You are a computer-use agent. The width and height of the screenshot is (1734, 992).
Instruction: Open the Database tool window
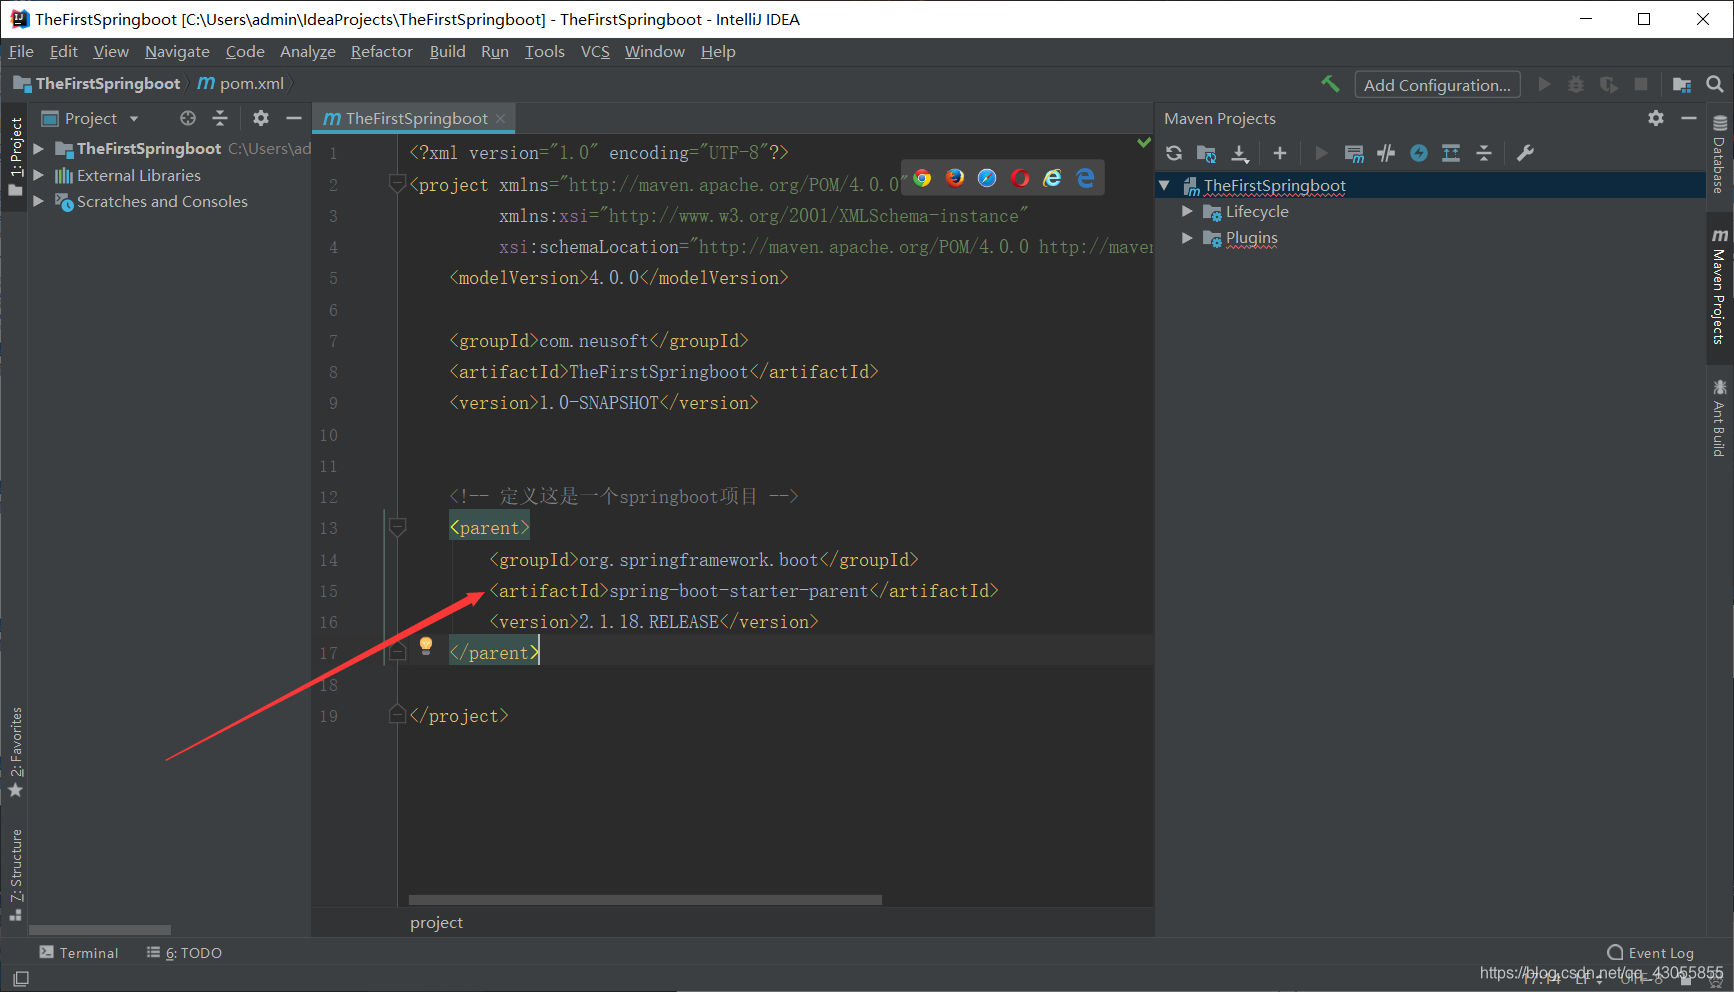click(x=1719, y=155)
